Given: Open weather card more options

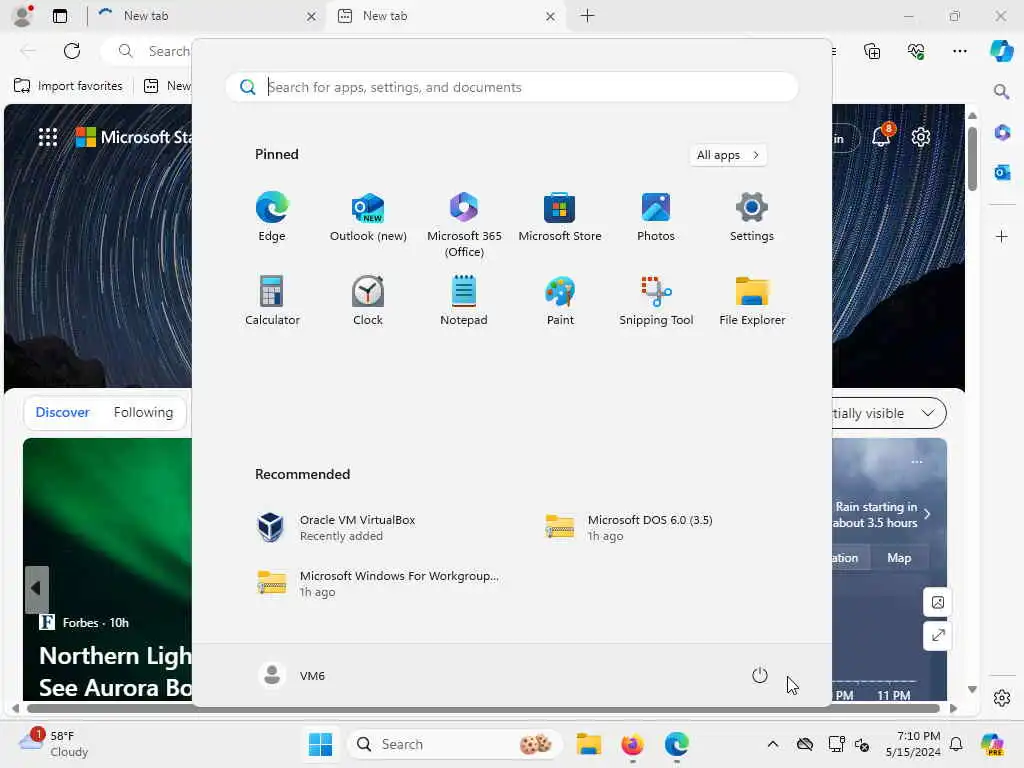Looking at the screenshot, I should point(917,462).
